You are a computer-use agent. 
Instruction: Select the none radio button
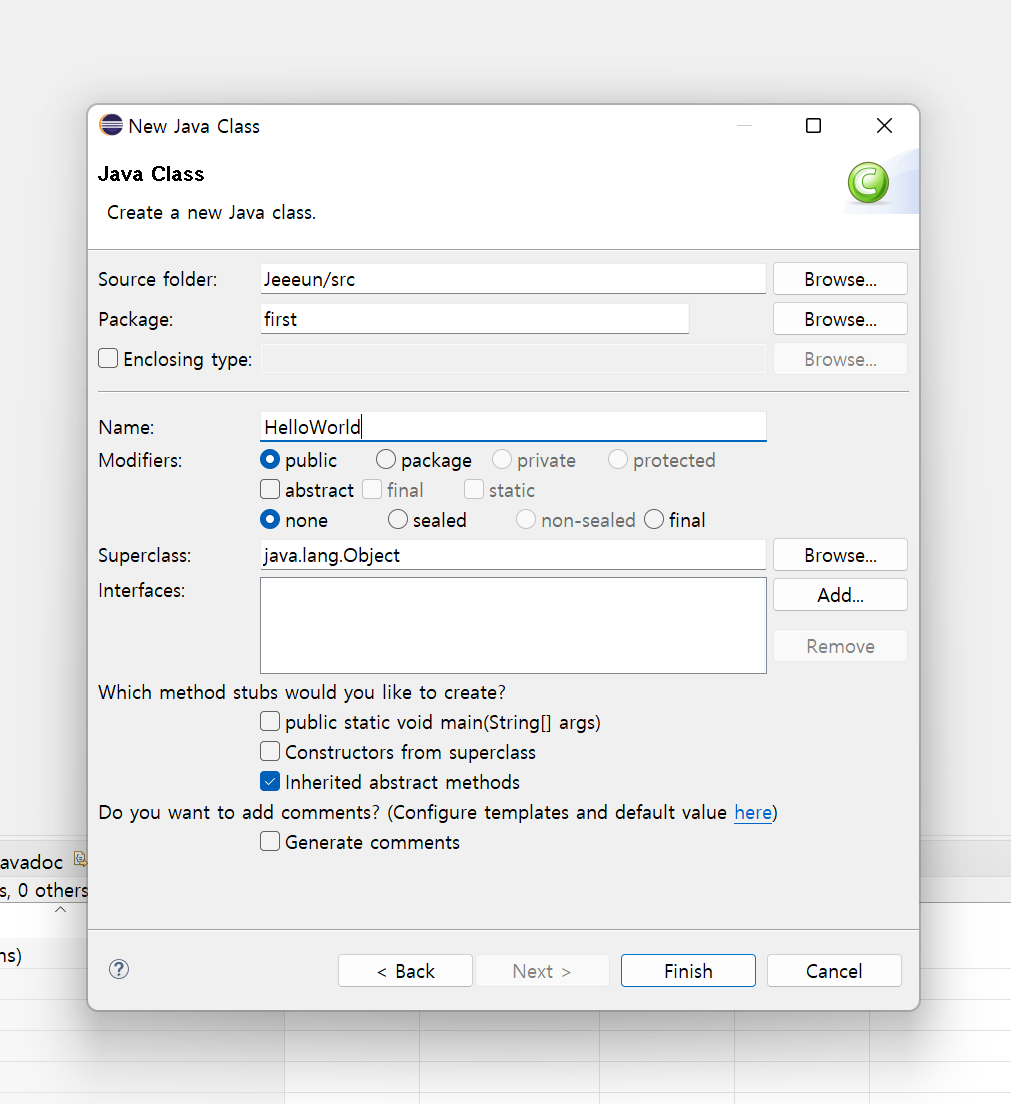click(270, 520)
